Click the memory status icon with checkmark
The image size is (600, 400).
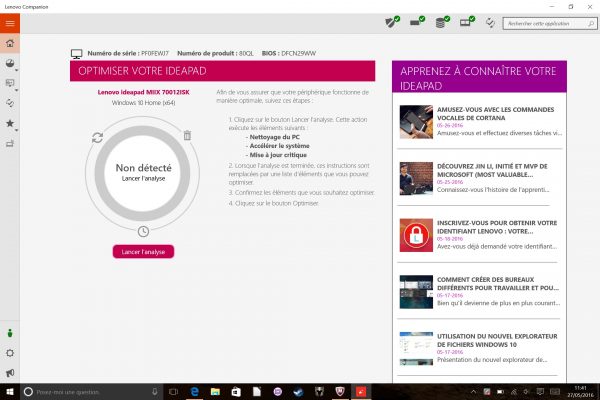point(417,21)
